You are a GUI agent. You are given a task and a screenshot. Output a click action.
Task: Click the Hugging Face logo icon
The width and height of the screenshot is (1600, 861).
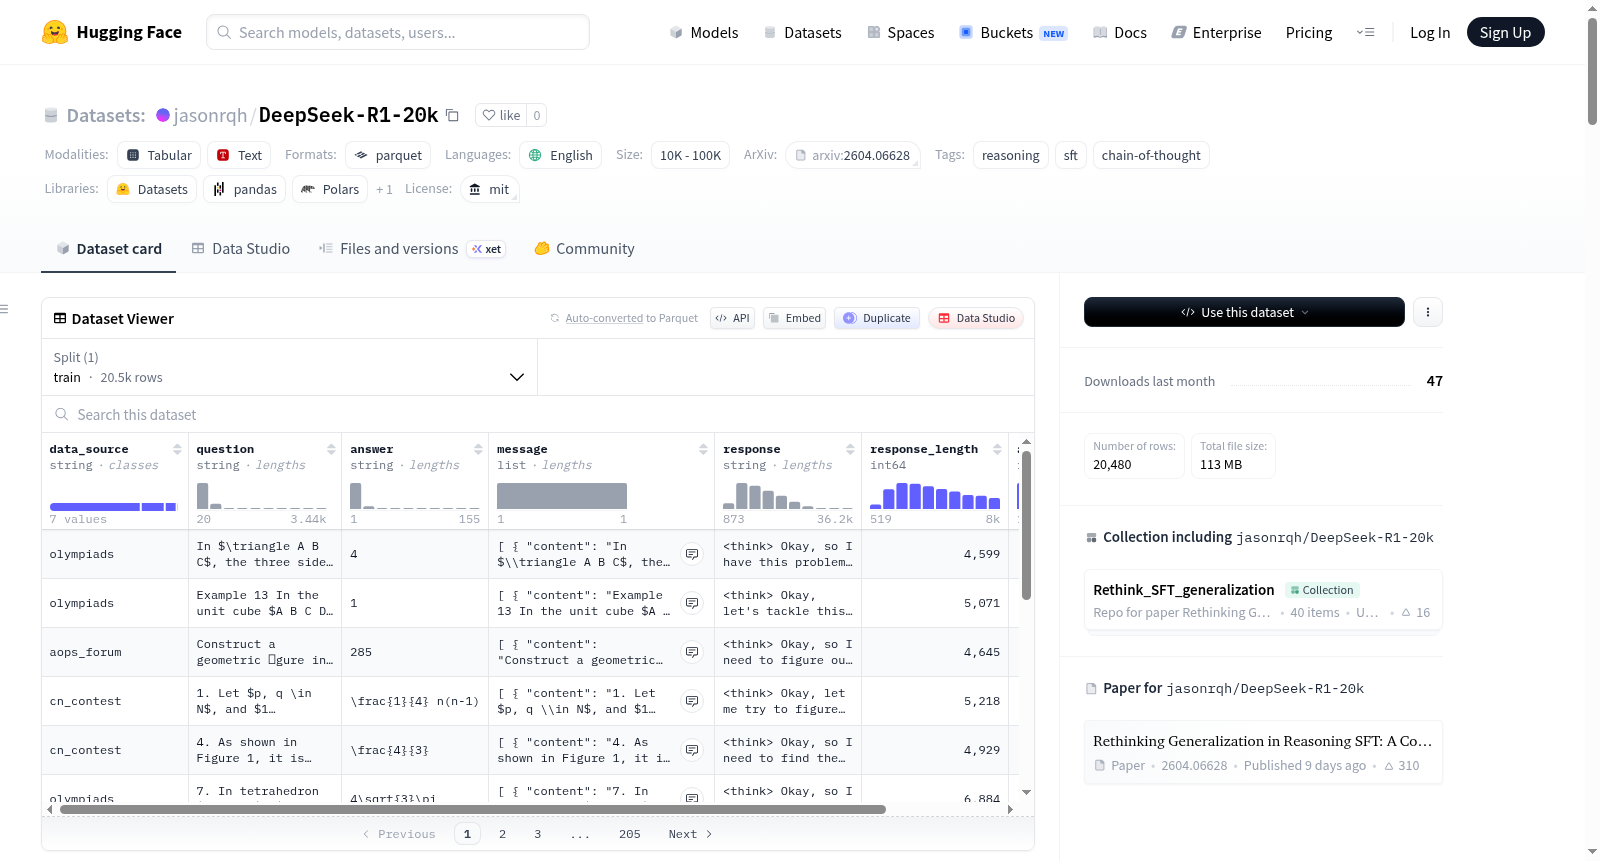pos(55,32)
